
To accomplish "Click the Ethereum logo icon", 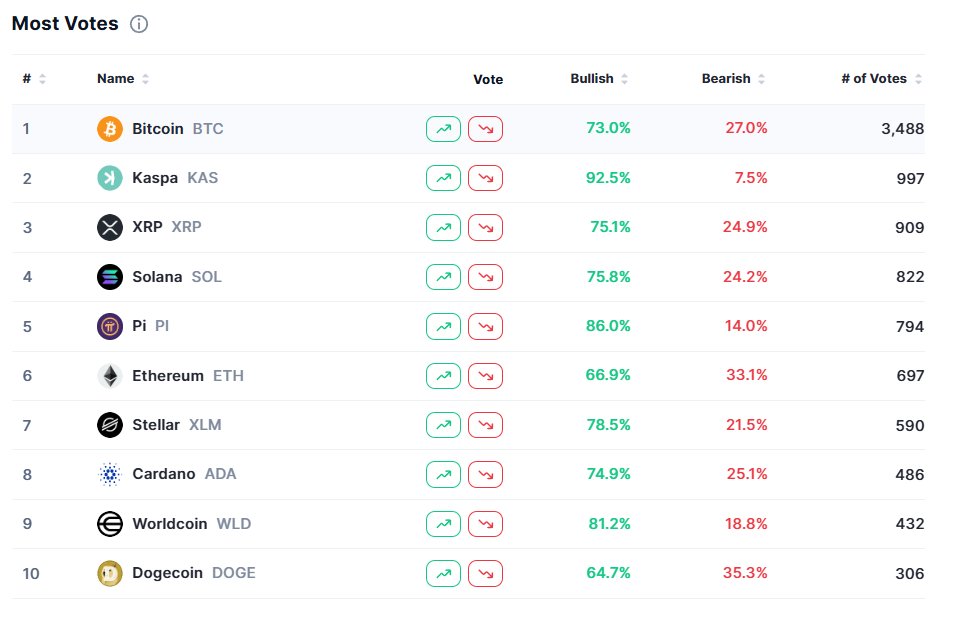I will (110, 375).
